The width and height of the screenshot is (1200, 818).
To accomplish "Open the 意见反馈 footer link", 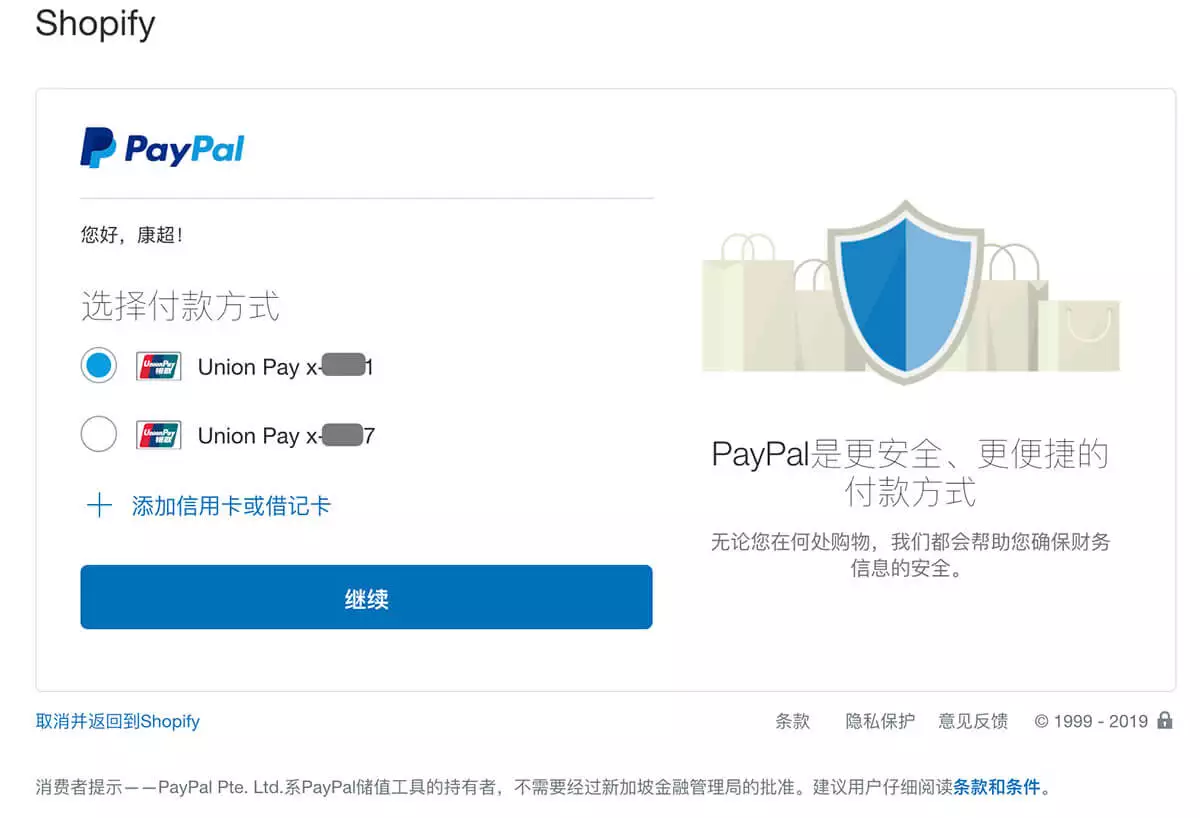I will coord(973,721).
